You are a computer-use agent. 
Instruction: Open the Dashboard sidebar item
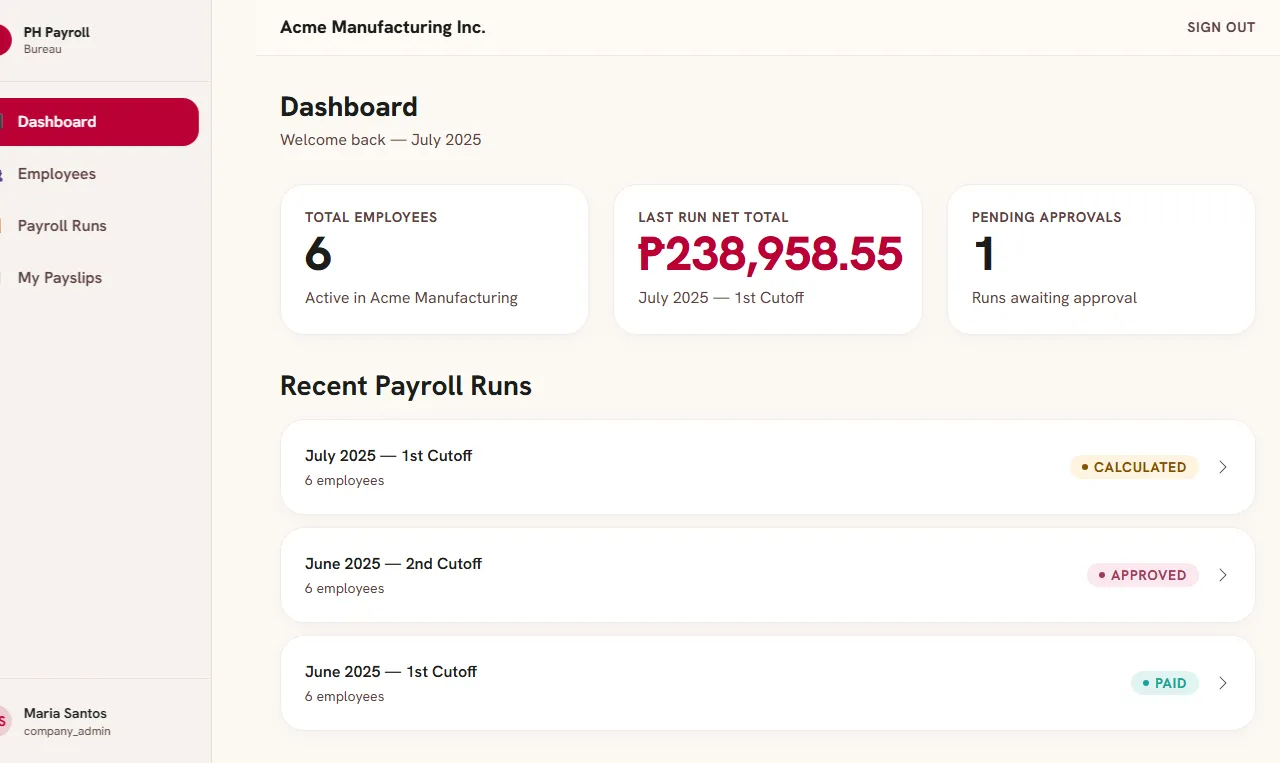coord(97,122)
